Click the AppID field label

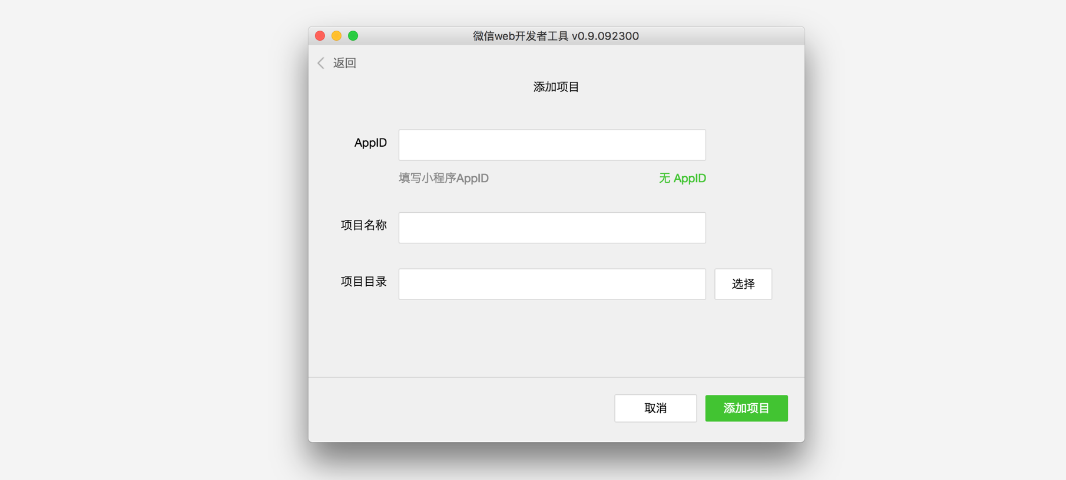coord(371,143)
